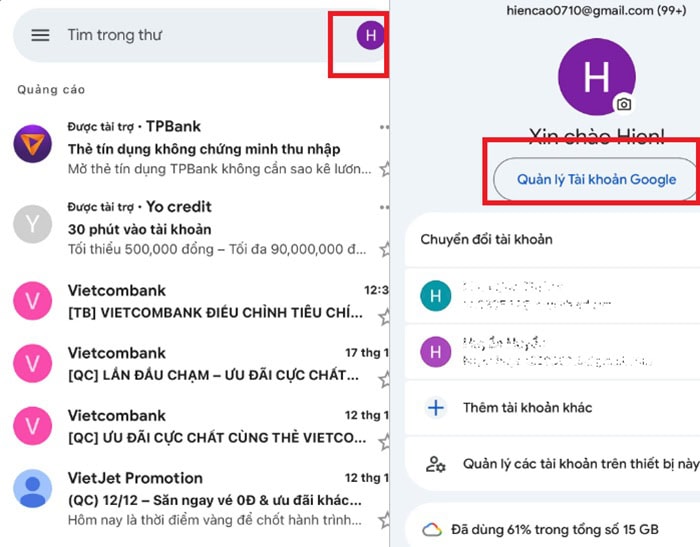Star the Yo credit sponsored message
This screenshot has height=547, width=700.
pos(384,249)
